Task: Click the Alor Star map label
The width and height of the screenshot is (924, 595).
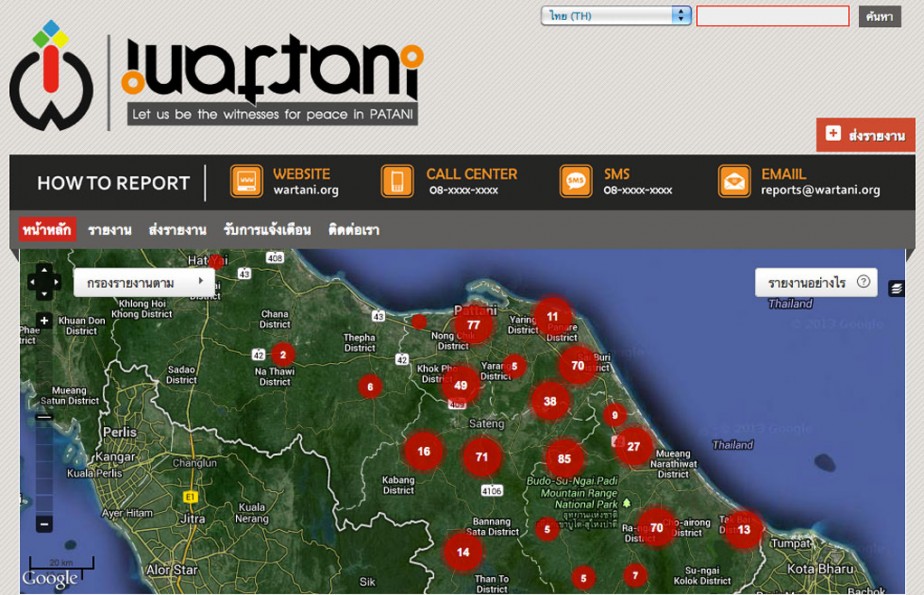Action: coord(172,570)
